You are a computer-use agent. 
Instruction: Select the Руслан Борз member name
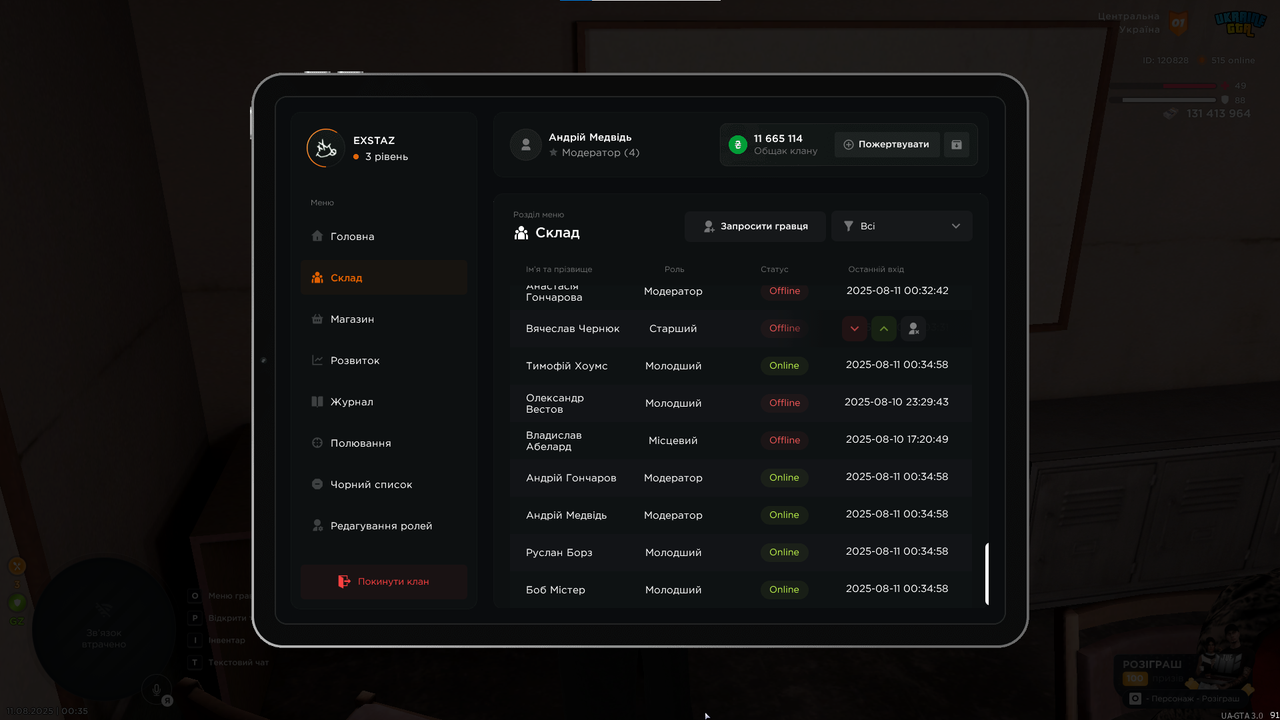(x=559, y=553)
